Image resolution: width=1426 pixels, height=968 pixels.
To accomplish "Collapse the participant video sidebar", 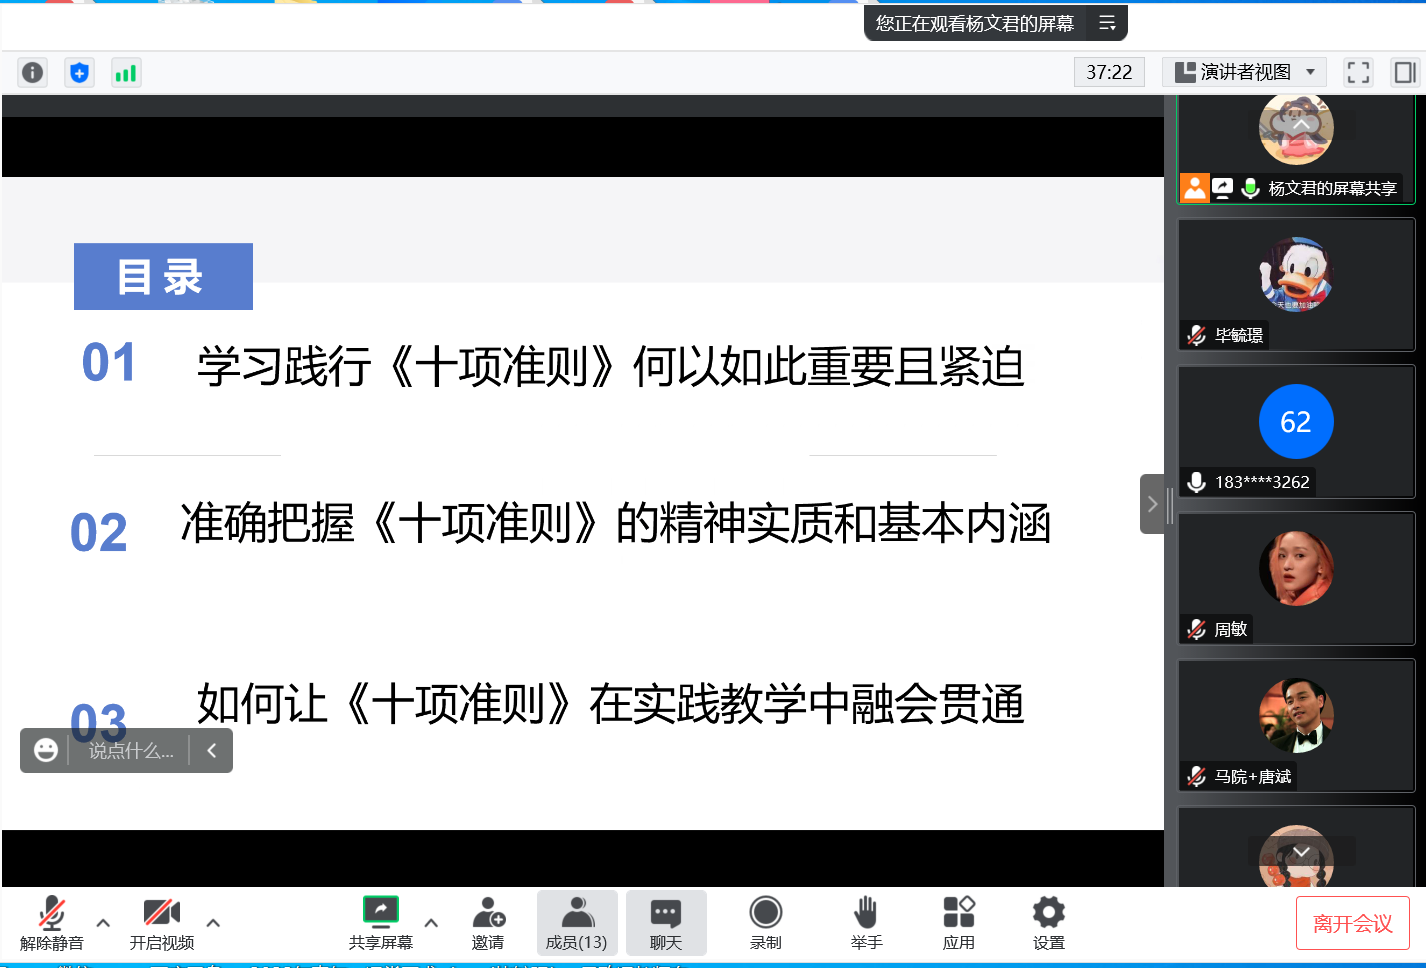I will tap(1152, 504).
